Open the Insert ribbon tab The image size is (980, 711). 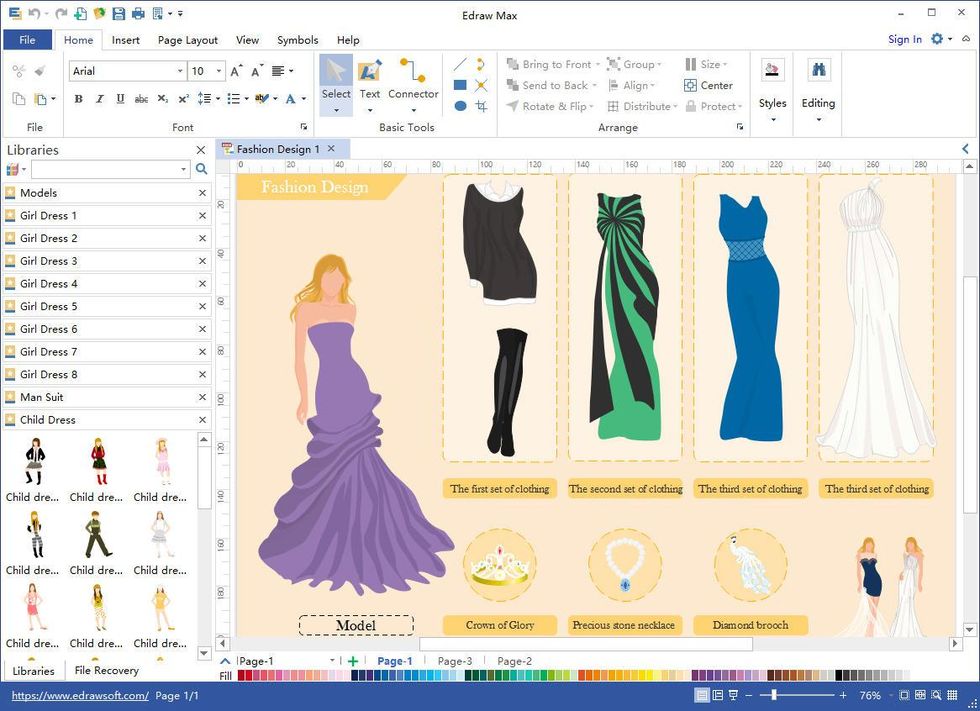[126, 40]
